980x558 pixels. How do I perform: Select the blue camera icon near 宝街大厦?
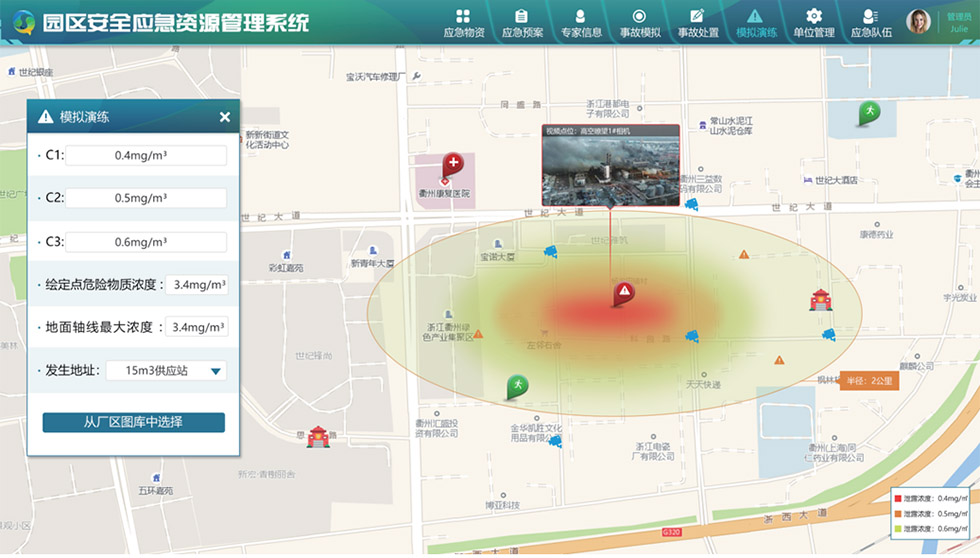click(x=550, y=252)
